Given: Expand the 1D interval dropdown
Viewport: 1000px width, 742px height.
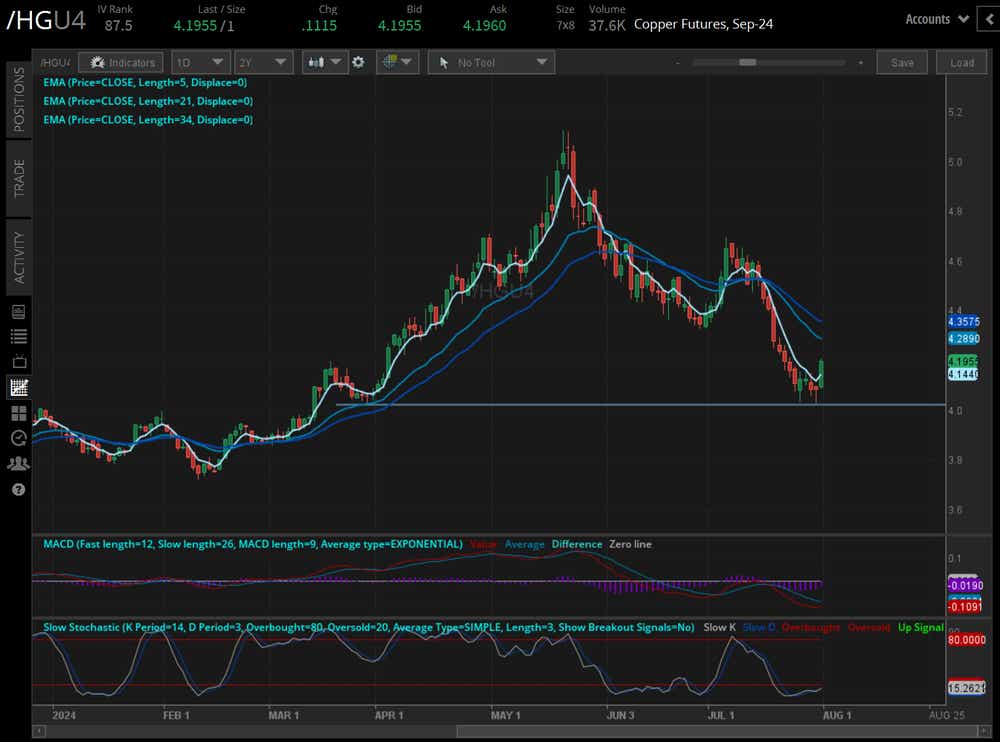Looking at the screenshot, I should coord(198,62).
